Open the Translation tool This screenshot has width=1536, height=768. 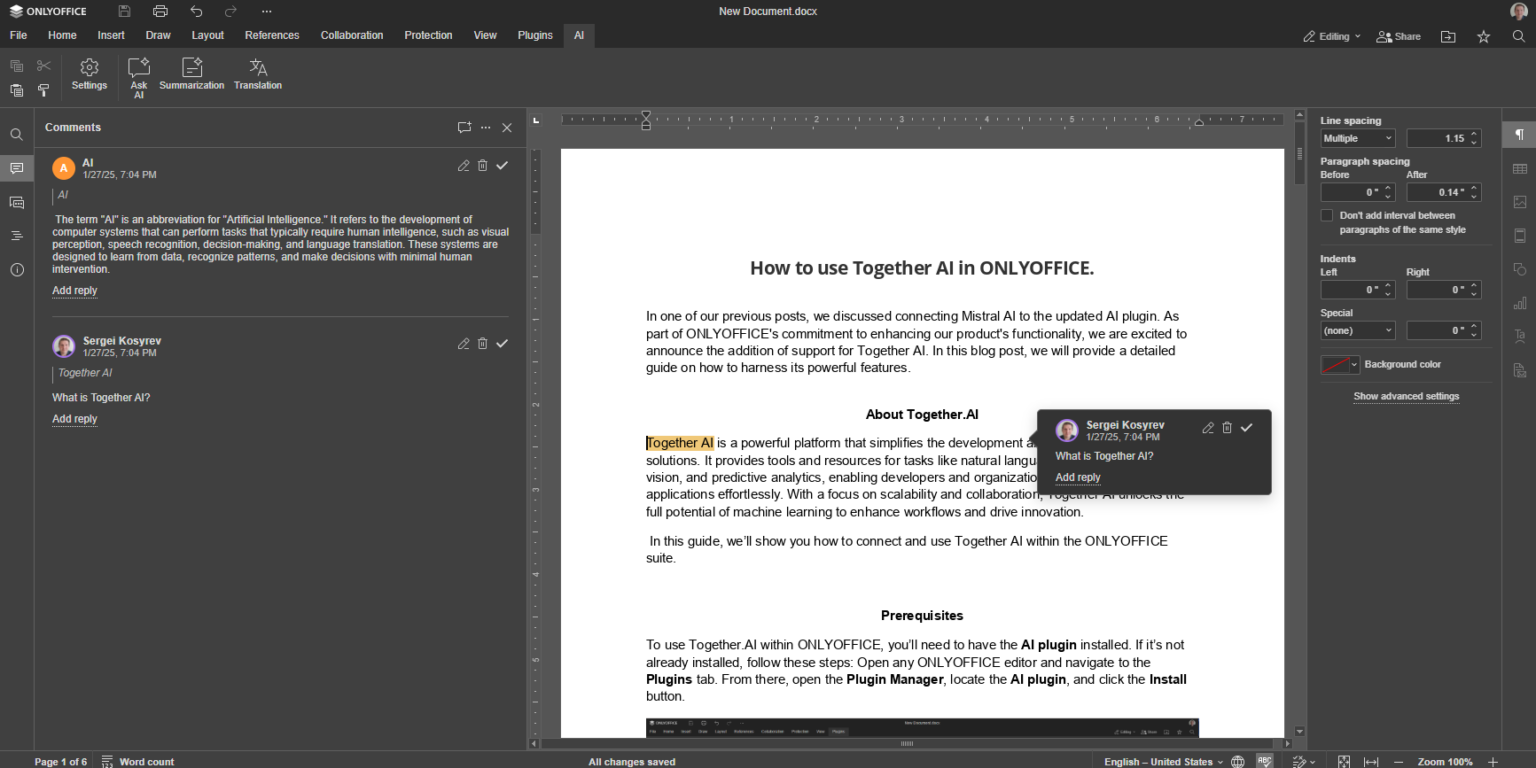(x=258, y=74)
